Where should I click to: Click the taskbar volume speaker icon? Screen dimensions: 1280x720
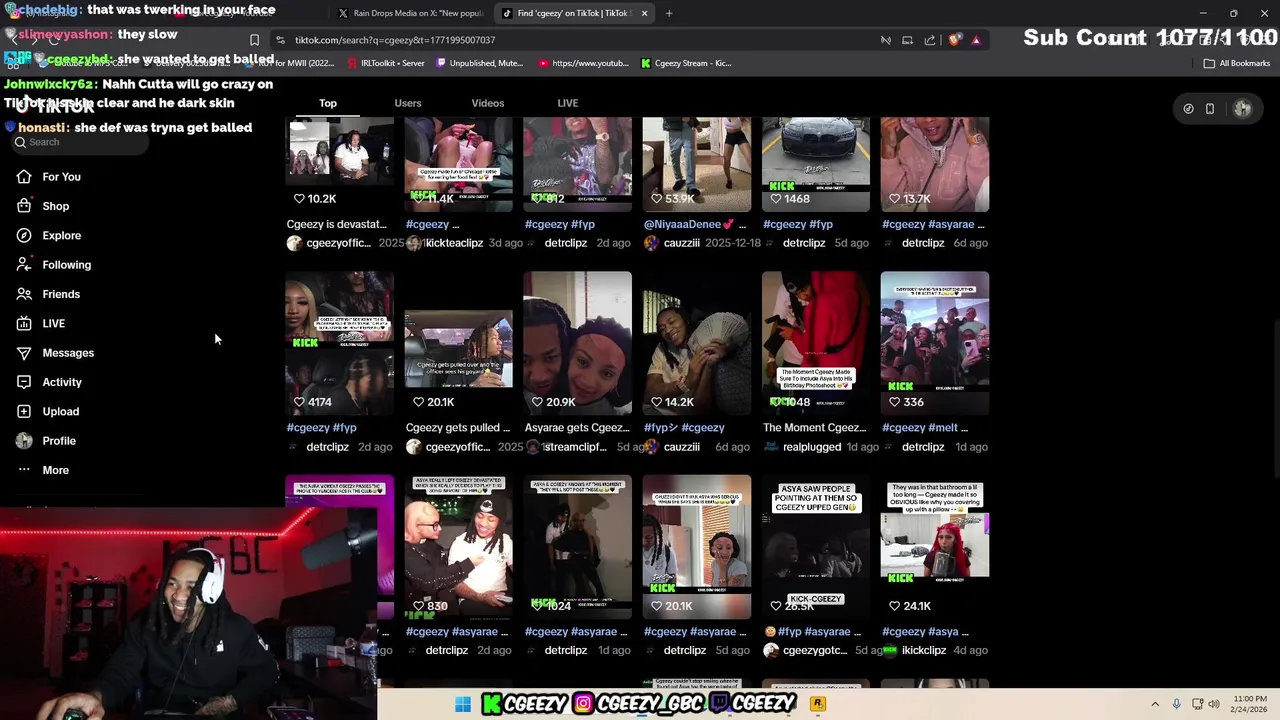(x=1215, y=704)
